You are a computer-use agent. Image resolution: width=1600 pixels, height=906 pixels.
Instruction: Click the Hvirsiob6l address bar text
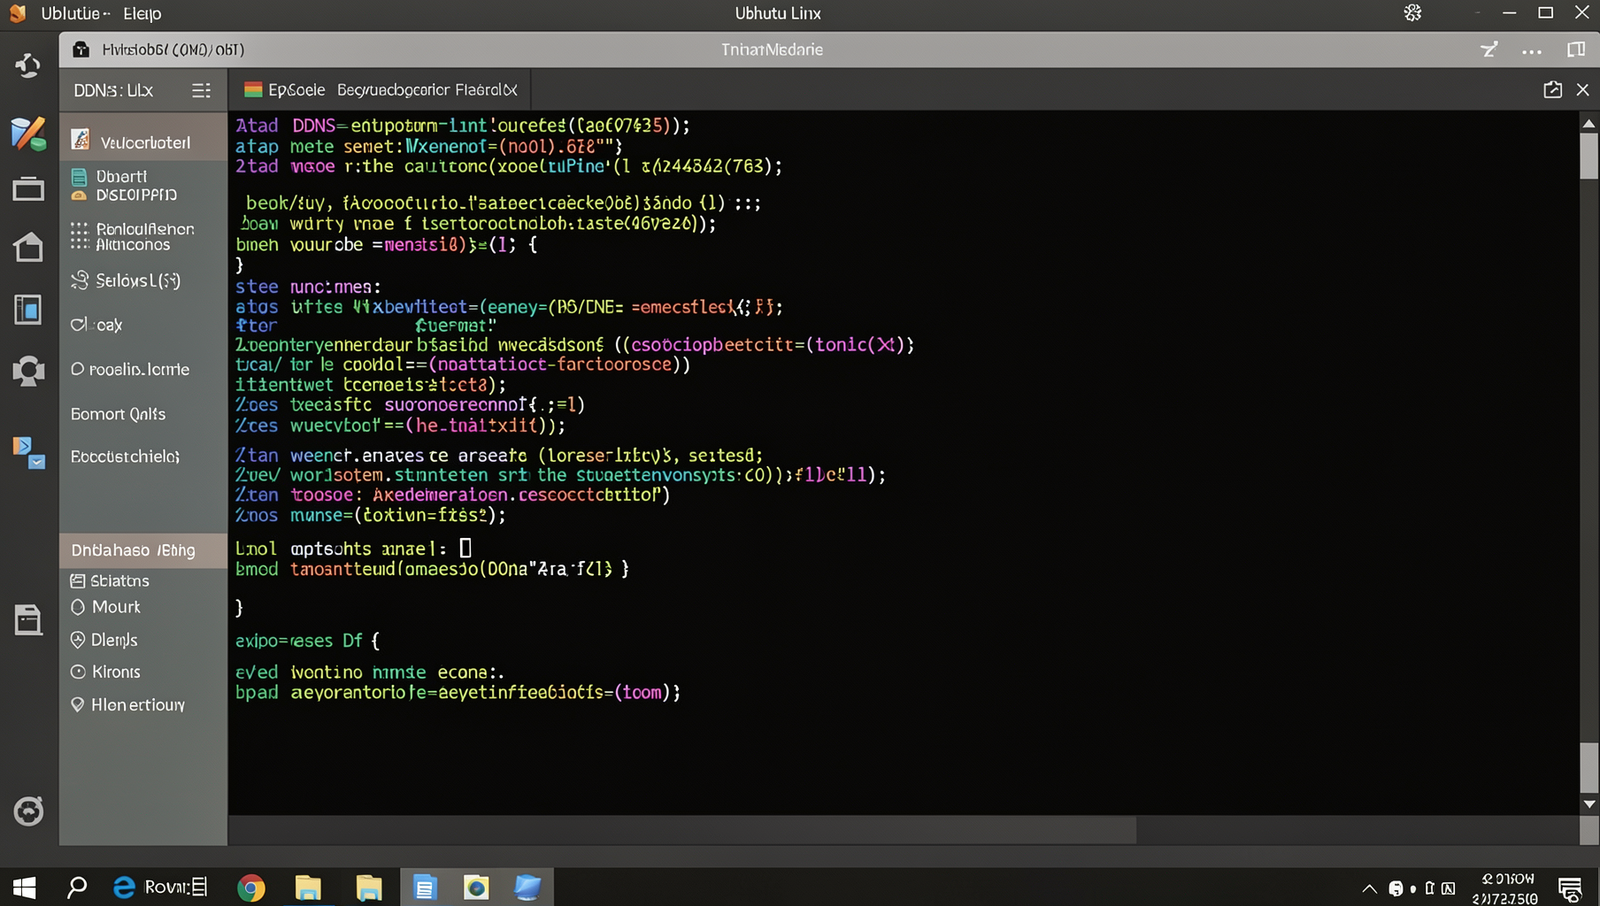[x=173, y=49]
